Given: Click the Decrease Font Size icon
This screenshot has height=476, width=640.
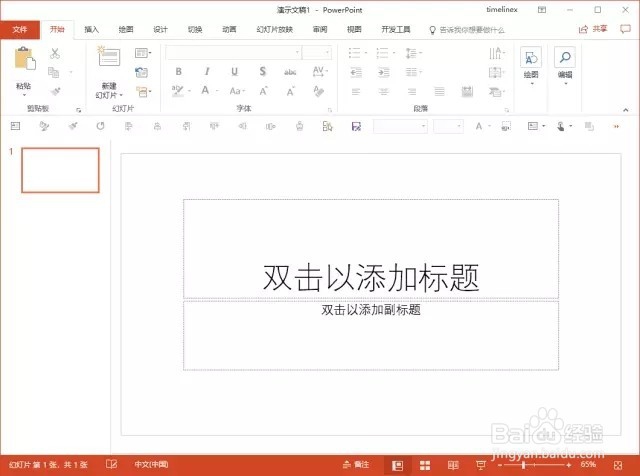Looking at the screenshot, I should pos(291,91).
